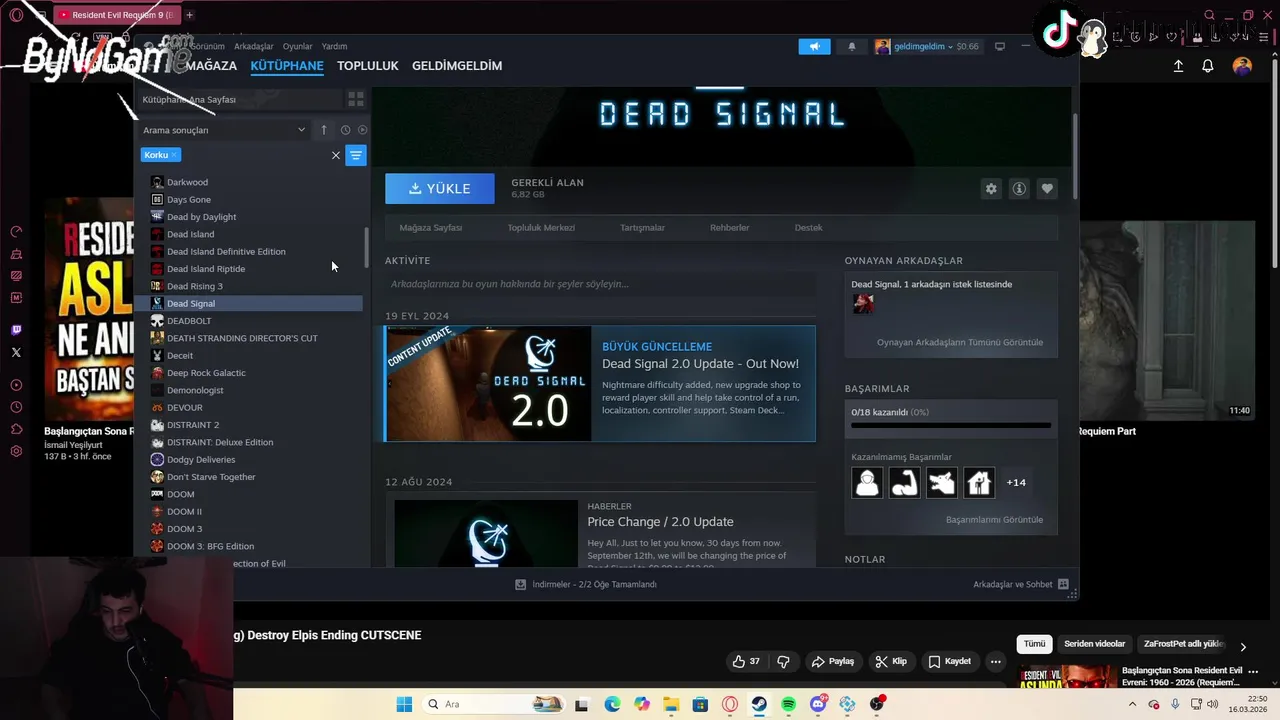The image size is (1280, 720).
Task: Open Steam notifications bell
Action: click(x=852, y=46)
